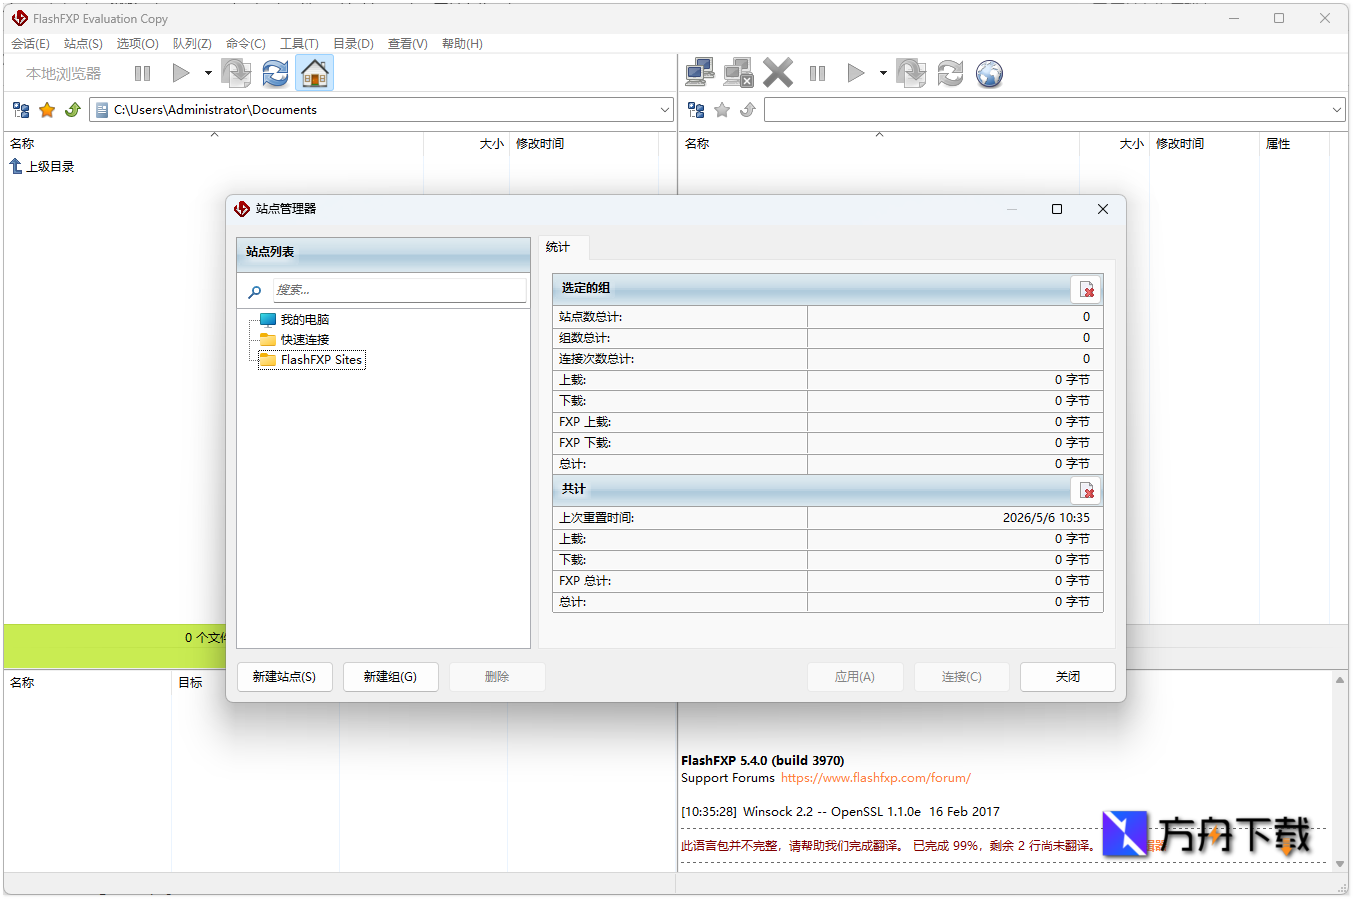Click the play icon in remote toolbar
Image resolution: width=1353 pixels, height=899 pixels.
[x=856, y=73]
